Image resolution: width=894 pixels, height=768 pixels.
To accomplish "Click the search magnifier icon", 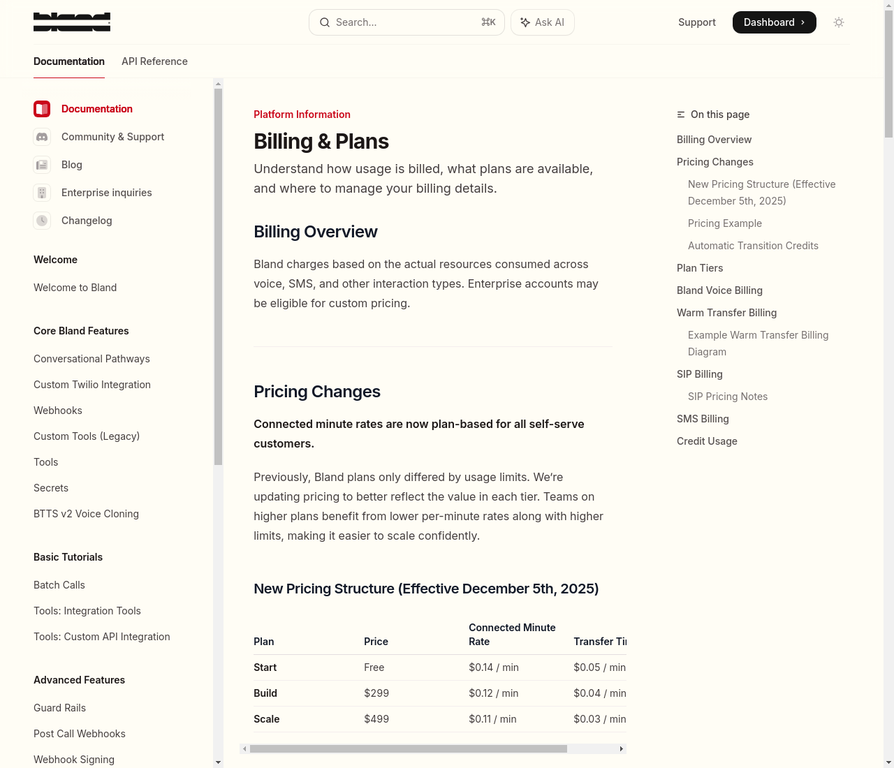I will point(325,22).
